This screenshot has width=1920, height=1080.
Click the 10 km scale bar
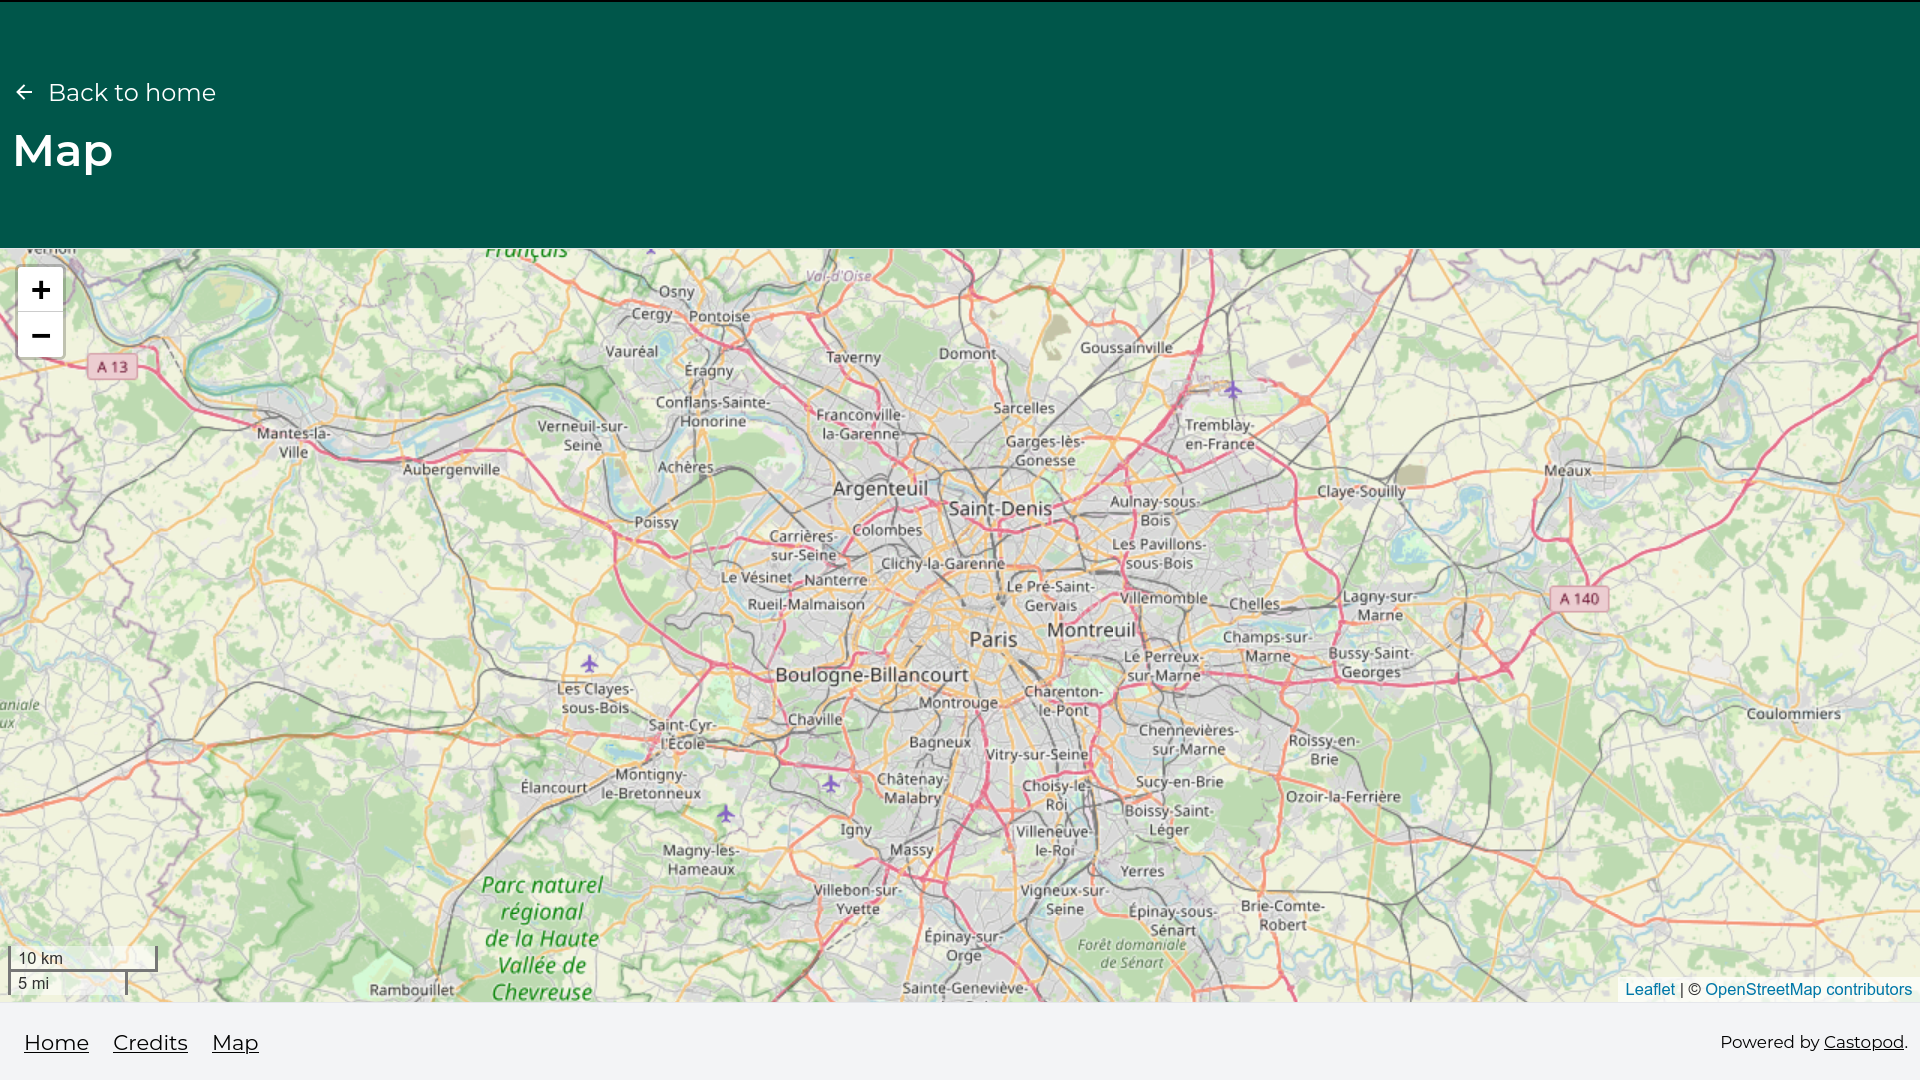(82, 958)
